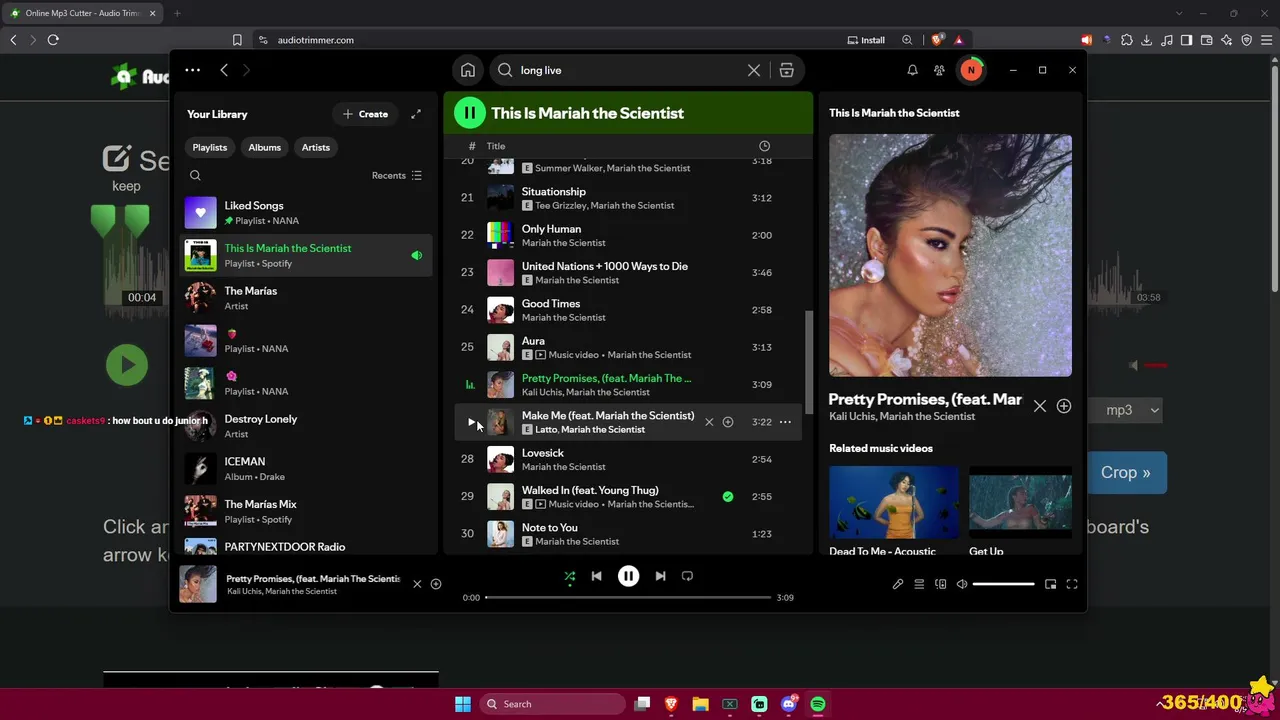Open Windows Start menu
This screenshot has height=720, width=1280.
(x=463, y=704)
